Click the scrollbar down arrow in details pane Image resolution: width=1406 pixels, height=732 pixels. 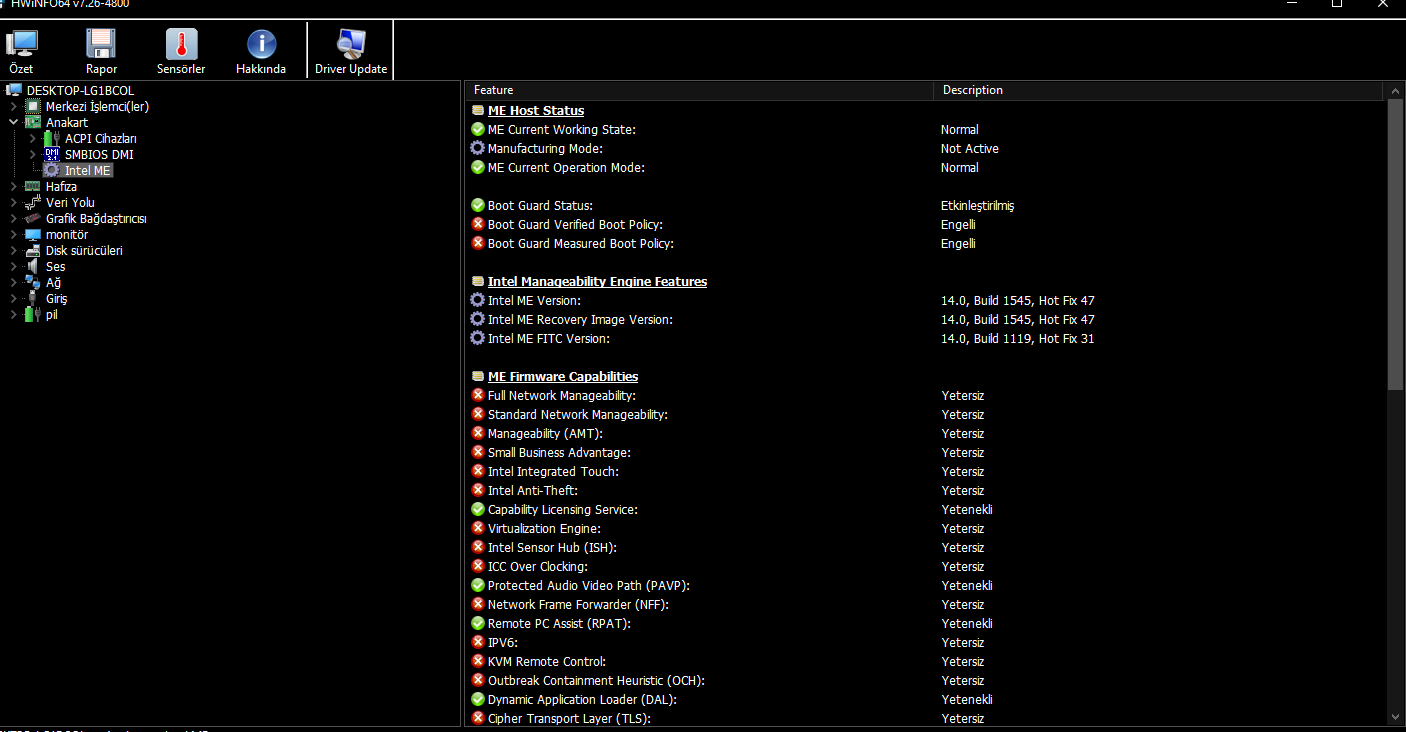point(1396,716)
